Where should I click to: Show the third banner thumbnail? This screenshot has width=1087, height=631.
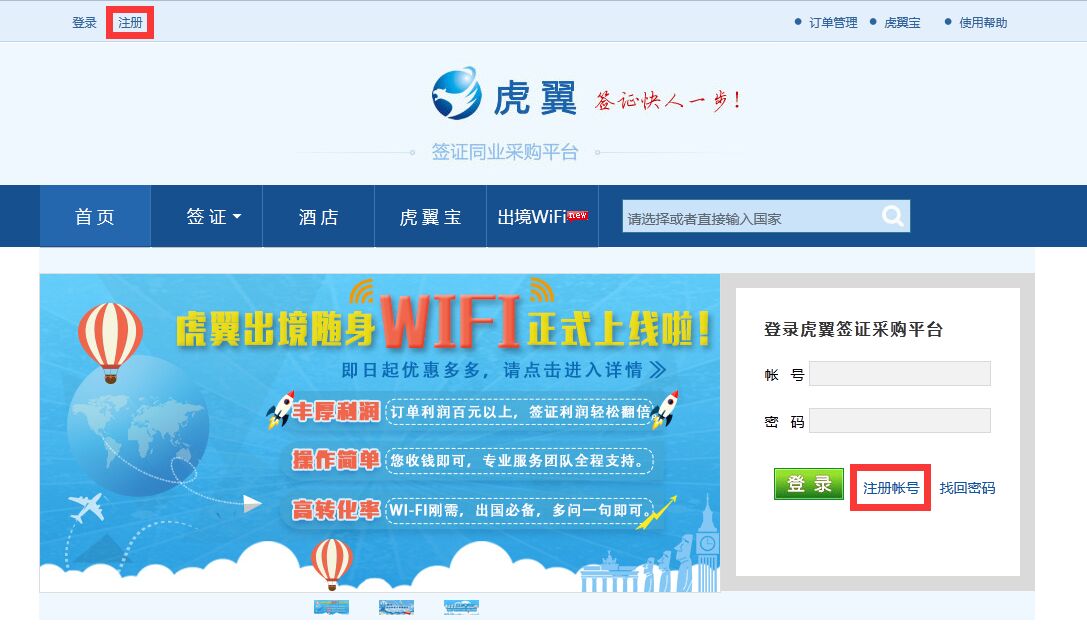(461, 607)
